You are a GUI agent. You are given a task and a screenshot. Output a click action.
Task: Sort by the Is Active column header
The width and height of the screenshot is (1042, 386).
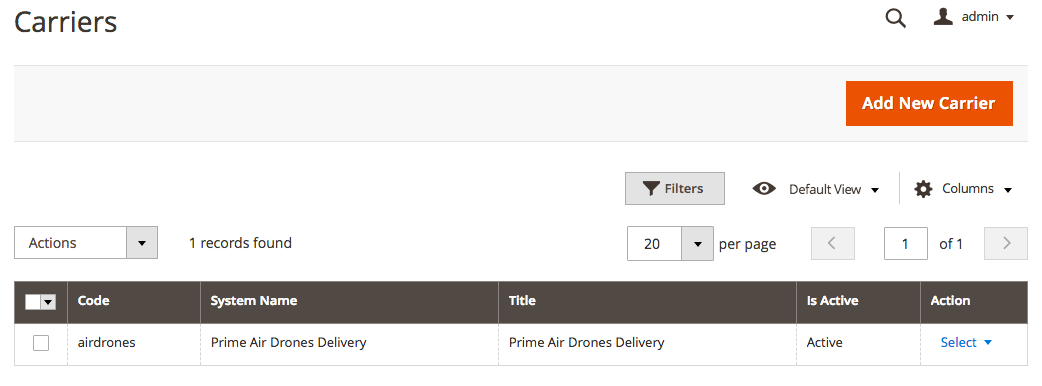tap(833, 301)
